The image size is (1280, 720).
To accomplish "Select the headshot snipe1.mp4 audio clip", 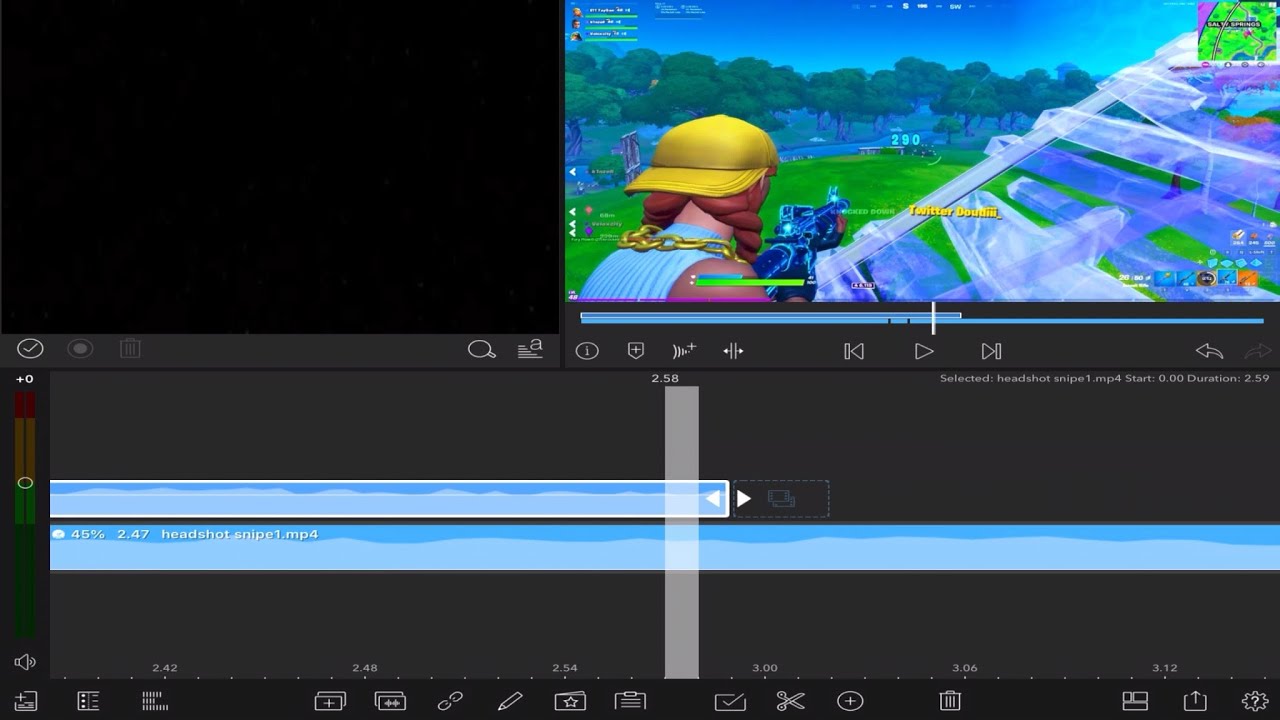I will tap(665, 548).
